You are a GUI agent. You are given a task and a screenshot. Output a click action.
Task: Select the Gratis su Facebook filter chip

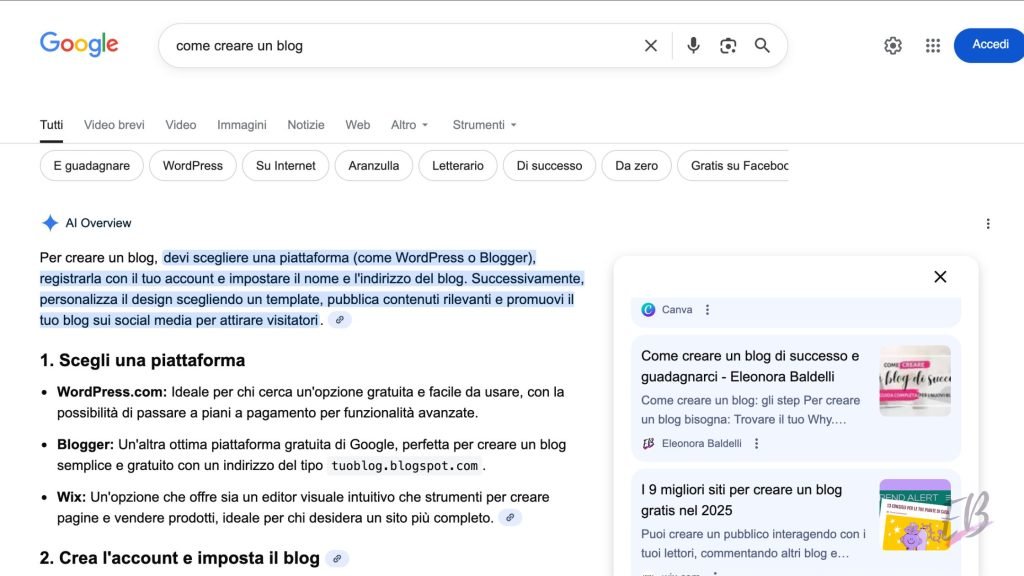(733, 166)
